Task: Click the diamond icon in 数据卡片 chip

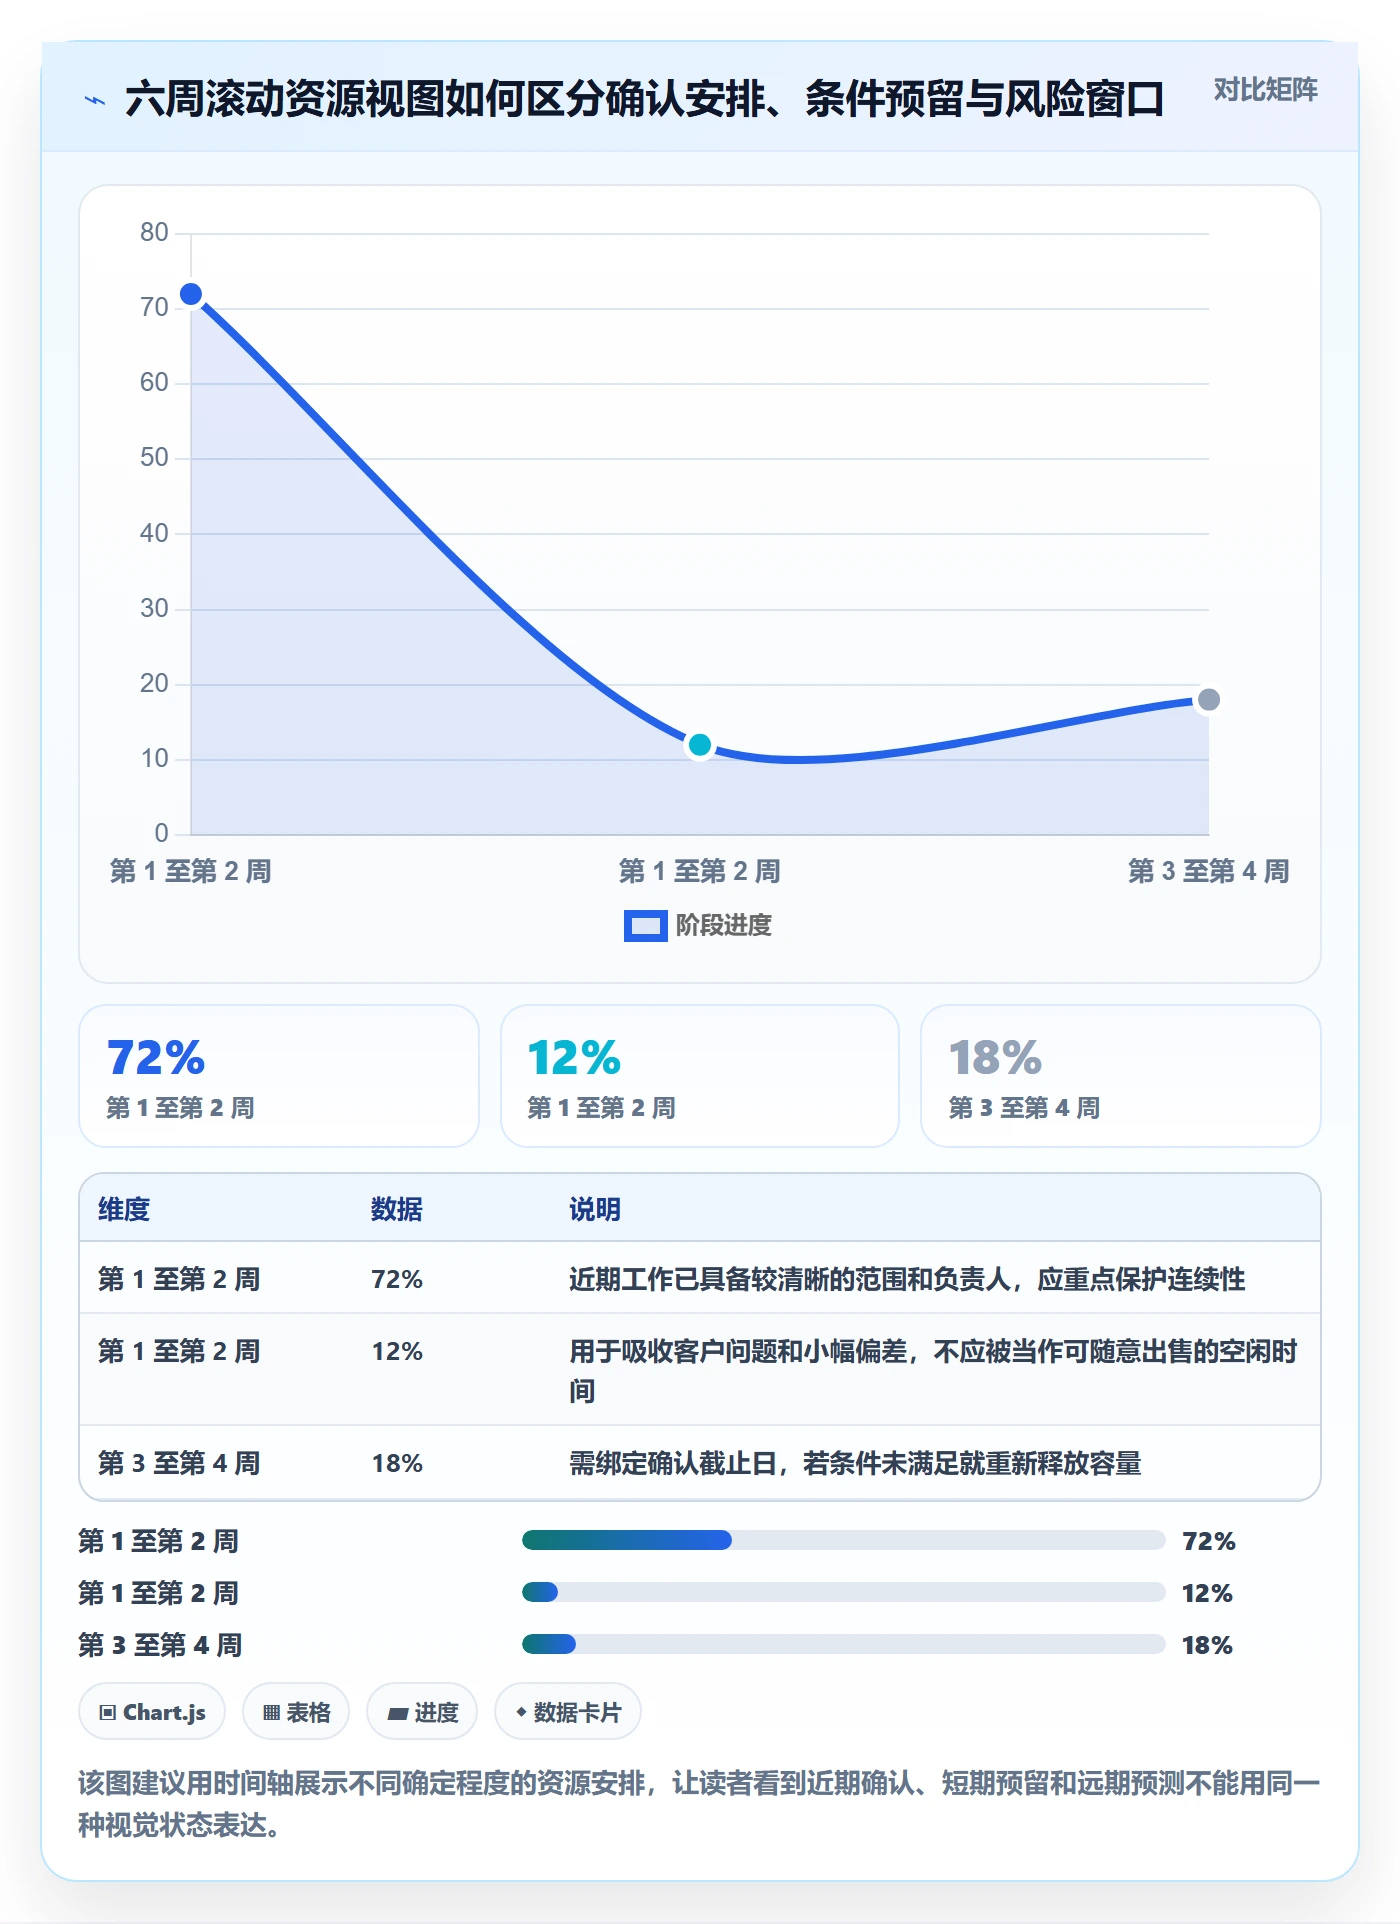Action: tap(521, 1712)
